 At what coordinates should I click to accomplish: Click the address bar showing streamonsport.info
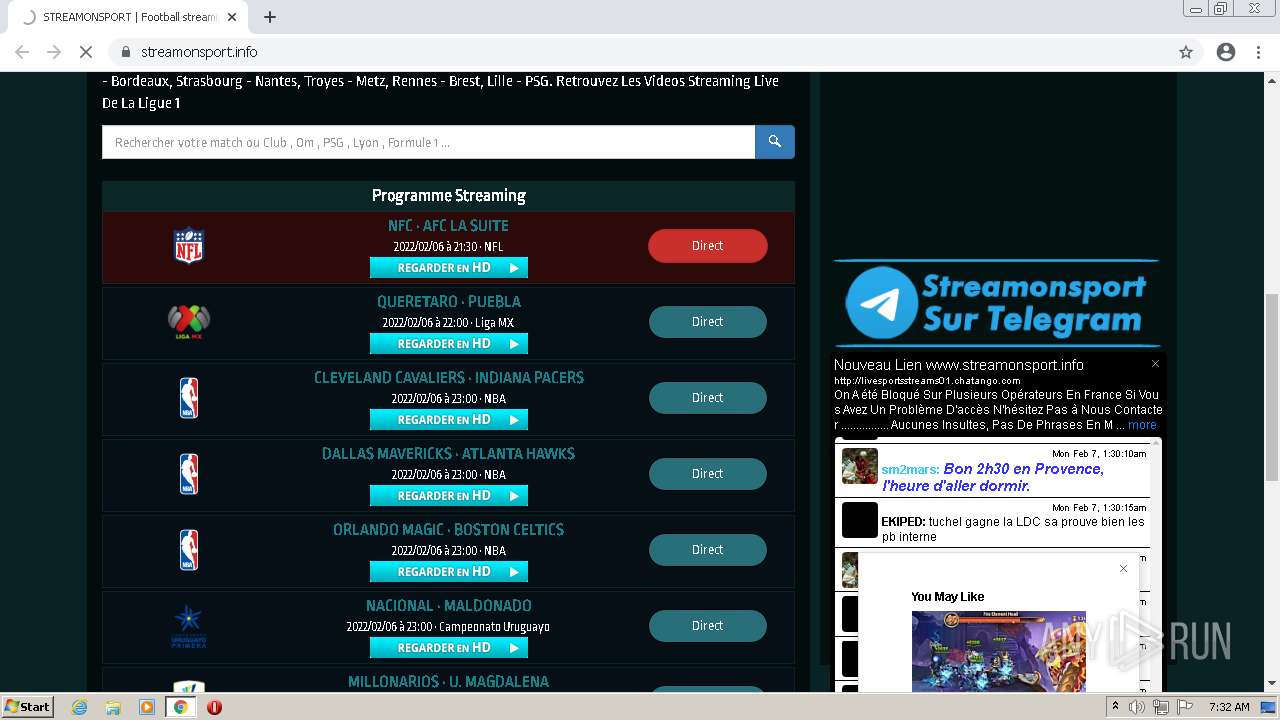pos(640,52)
